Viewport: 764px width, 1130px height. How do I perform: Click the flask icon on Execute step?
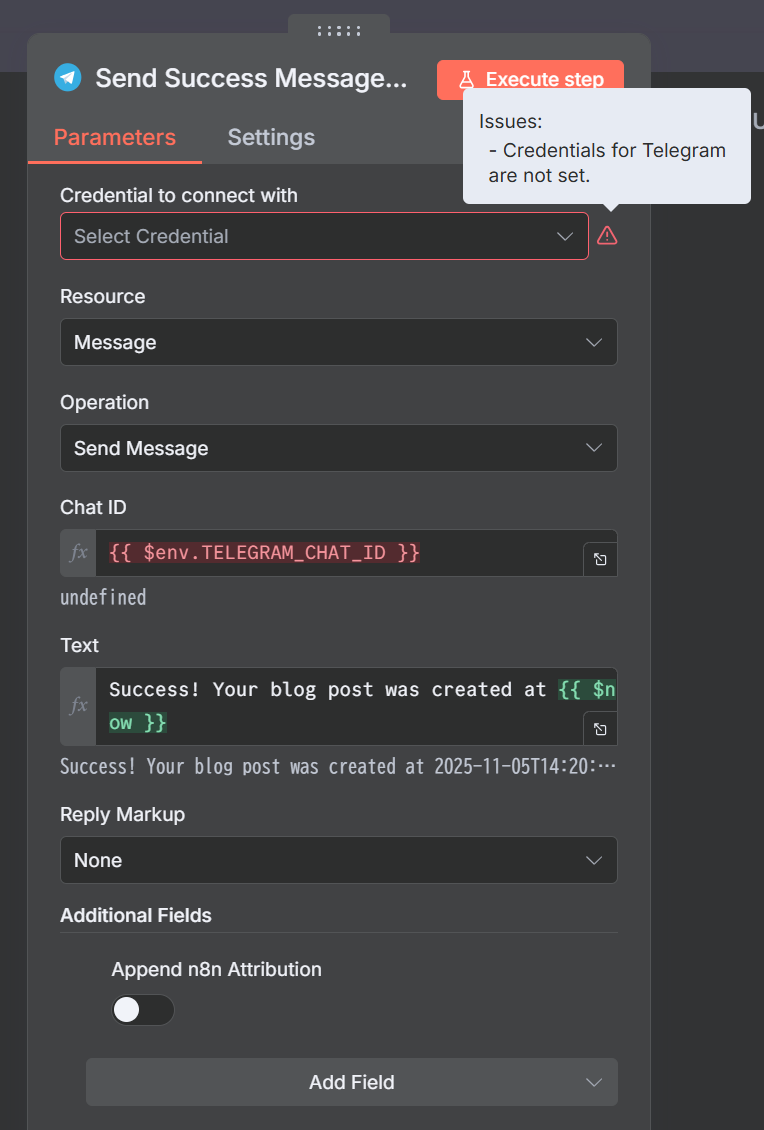[x=466, y=80]
